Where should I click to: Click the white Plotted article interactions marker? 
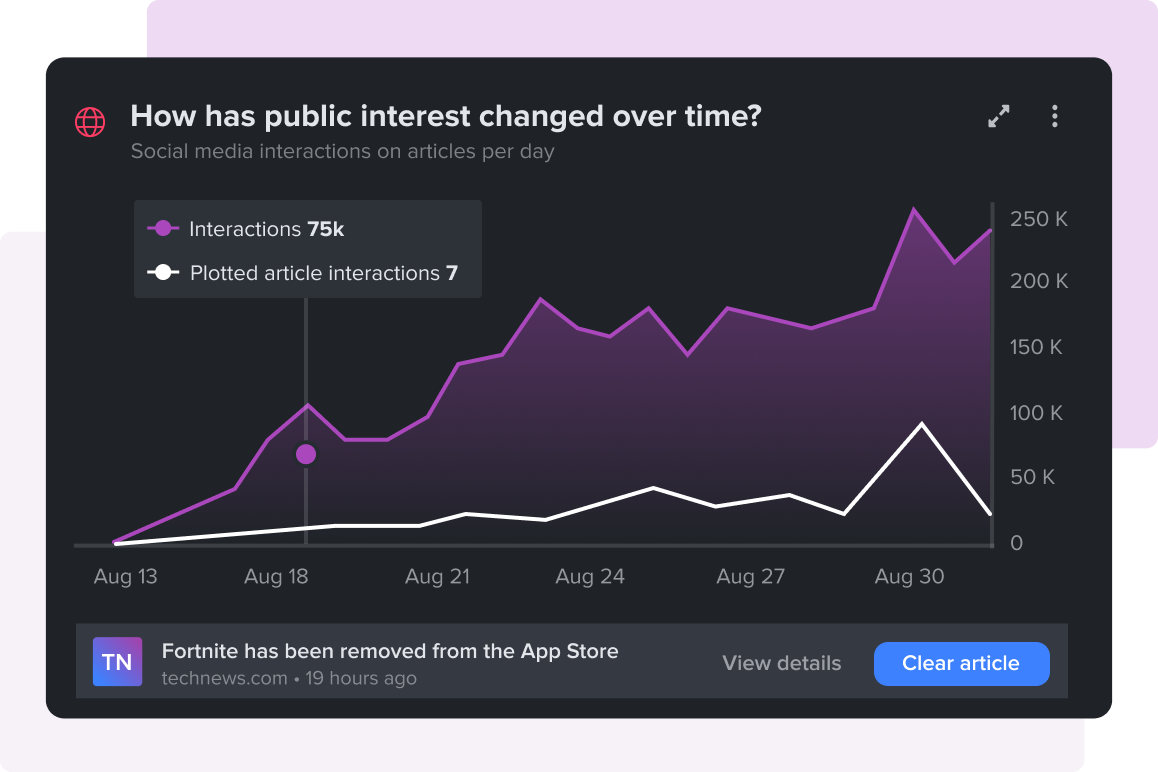[164, 273]
